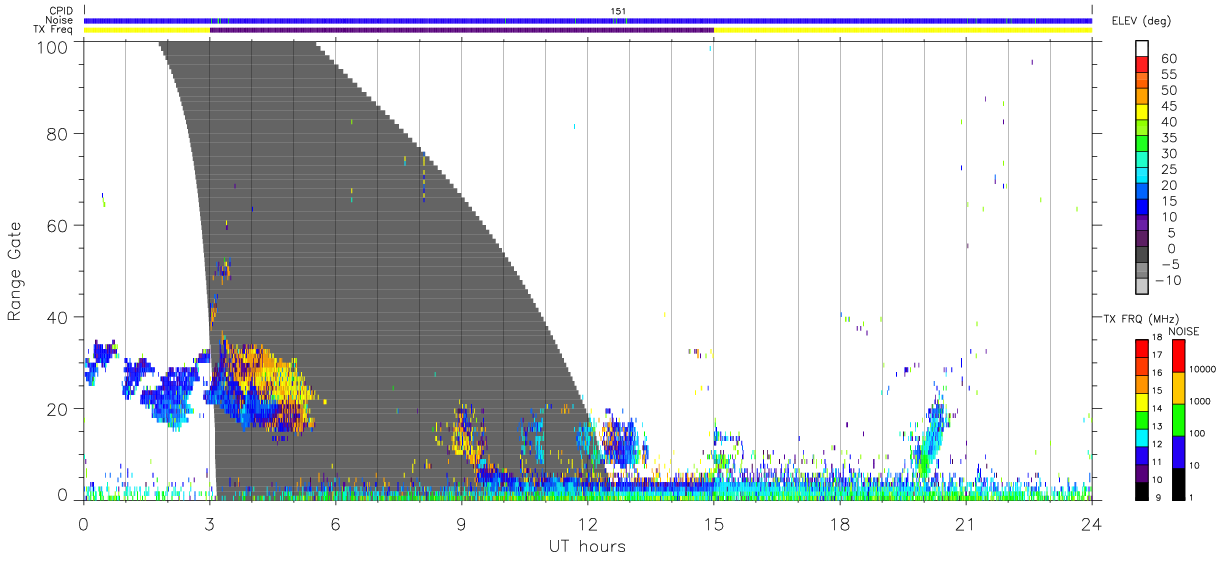Select the cyan 20–25 degree elevation color segment
Viewport: 1228px width, 567px height.
click(x=1141, y=177)
